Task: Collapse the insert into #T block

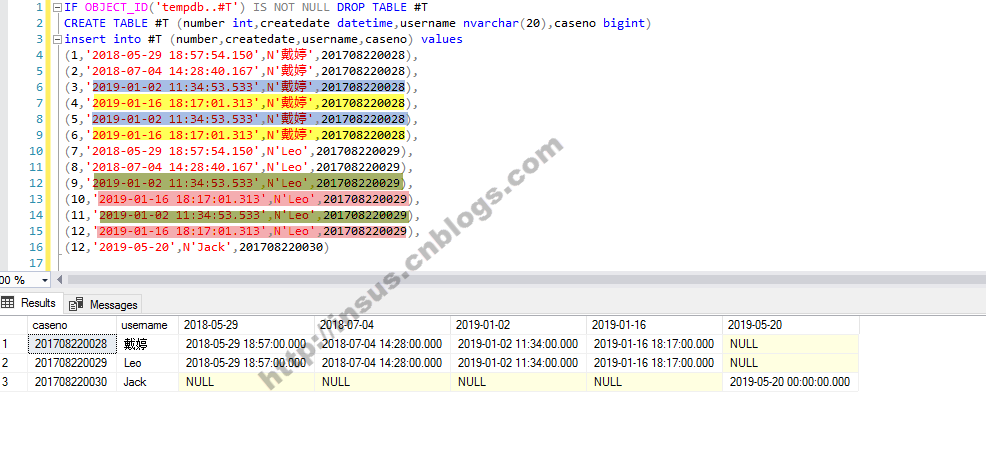Action: pyautogui.click(x=55, y=39)
